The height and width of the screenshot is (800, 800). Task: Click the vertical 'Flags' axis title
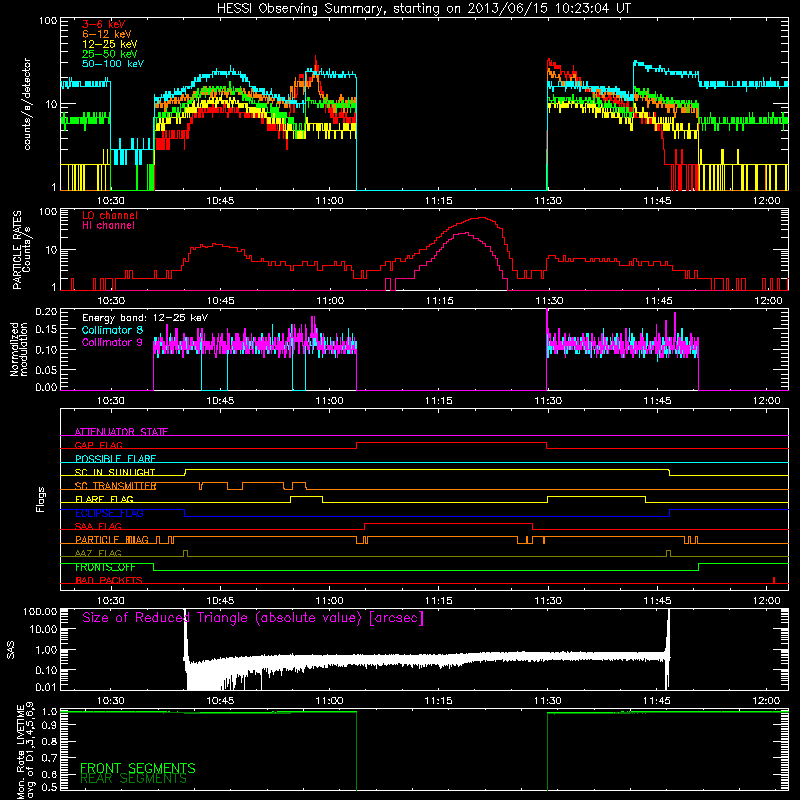[x=41, y=500]
